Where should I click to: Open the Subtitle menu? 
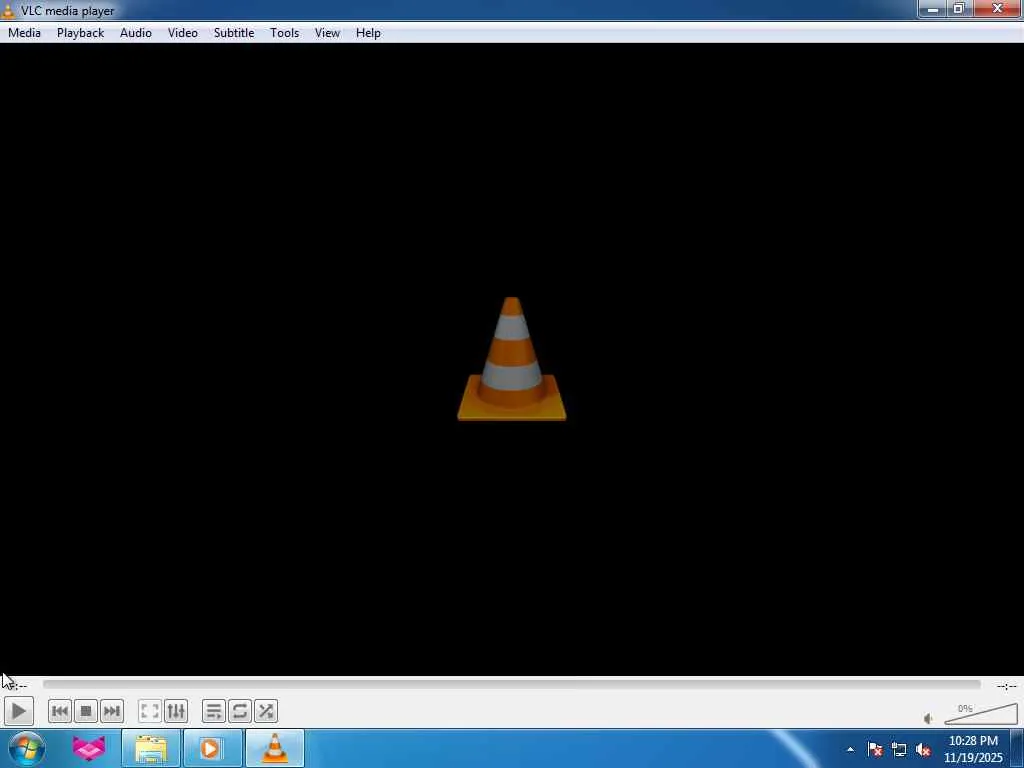(x=234, y=33)
